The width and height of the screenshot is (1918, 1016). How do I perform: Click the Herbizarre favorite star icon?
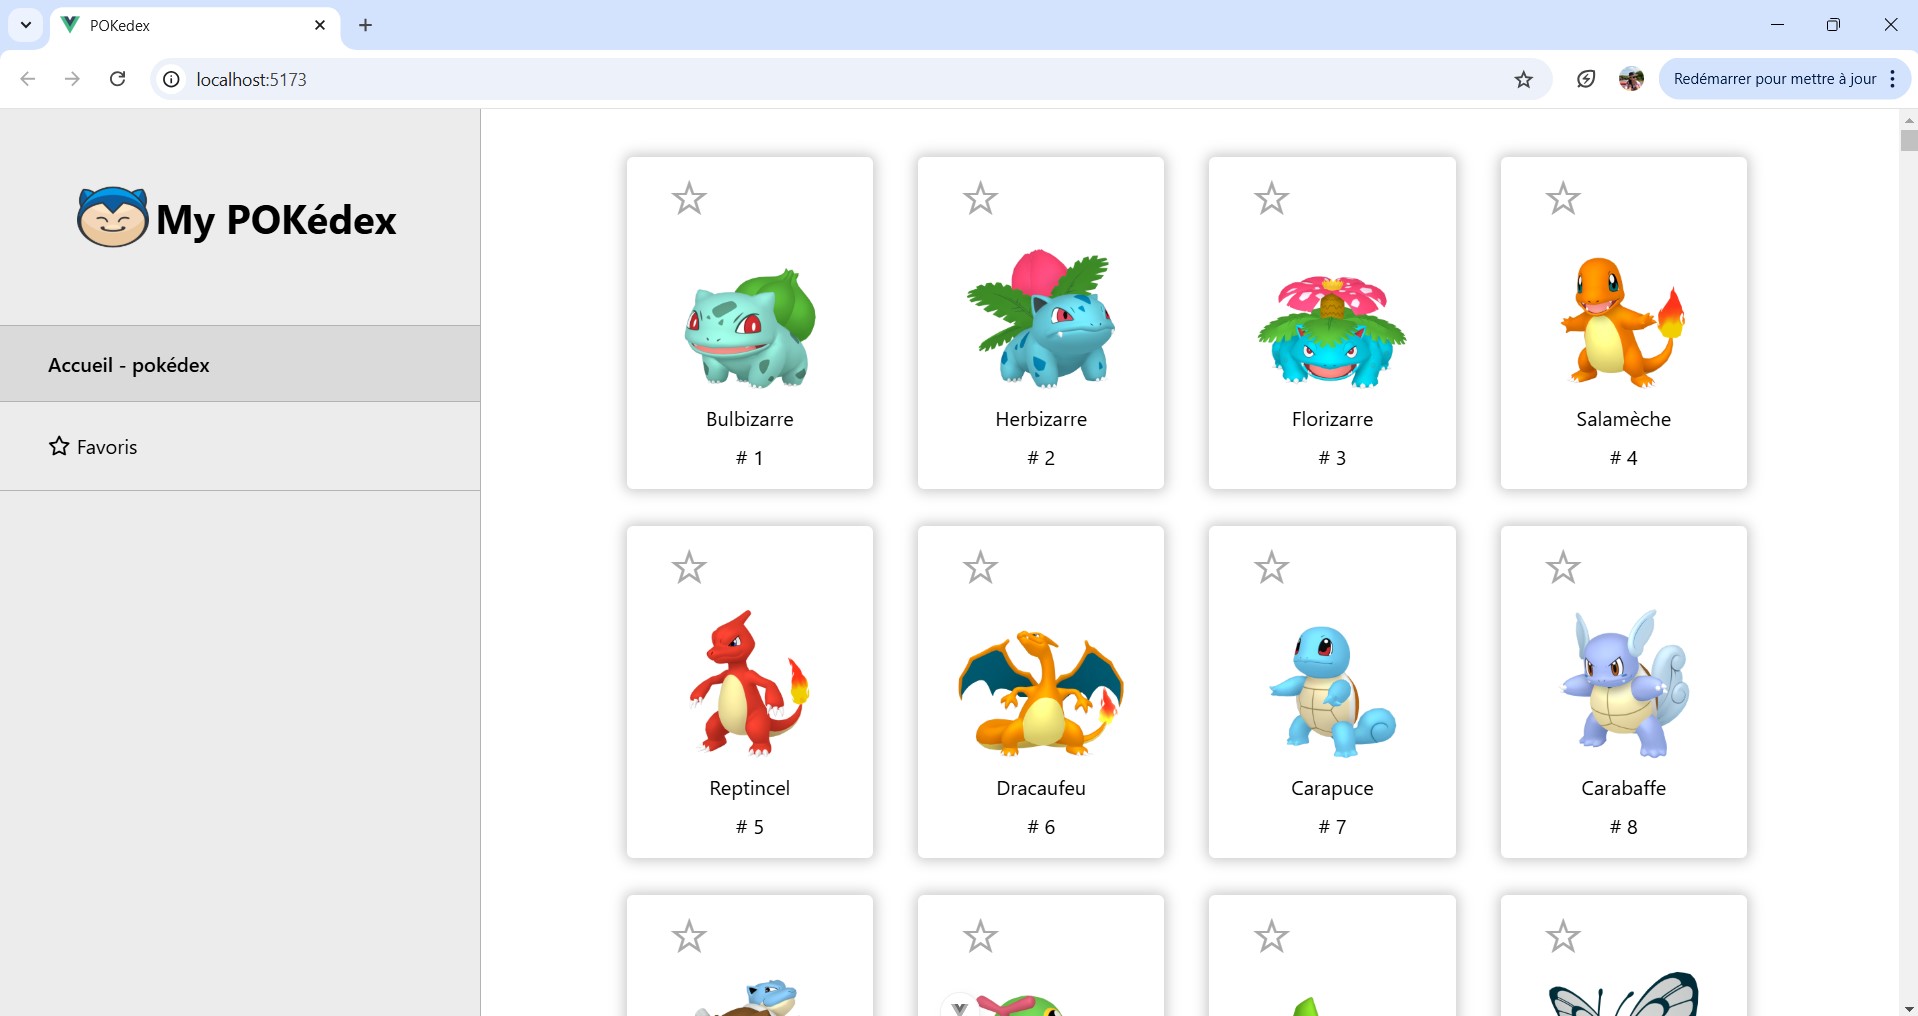coord(980,198)
